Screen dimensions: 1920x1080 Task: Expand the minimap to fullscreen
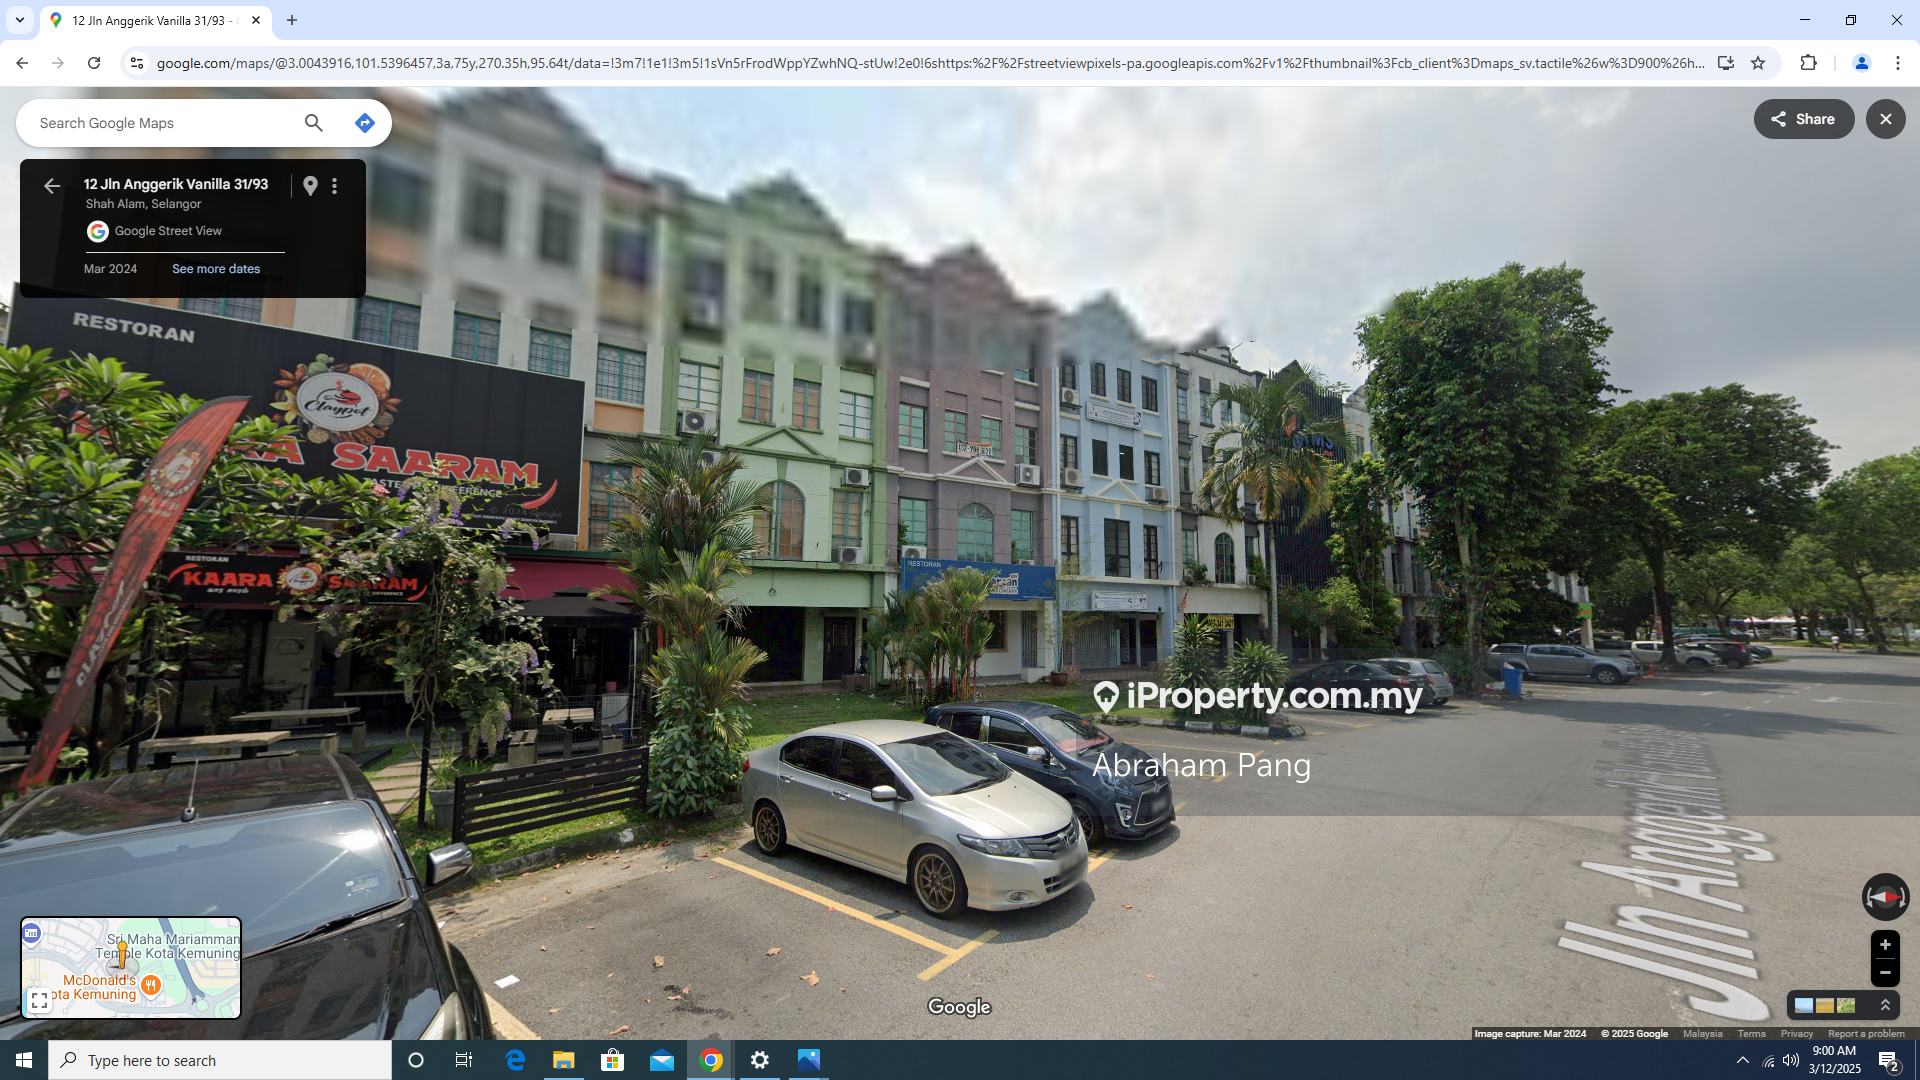coord(39,1000)
